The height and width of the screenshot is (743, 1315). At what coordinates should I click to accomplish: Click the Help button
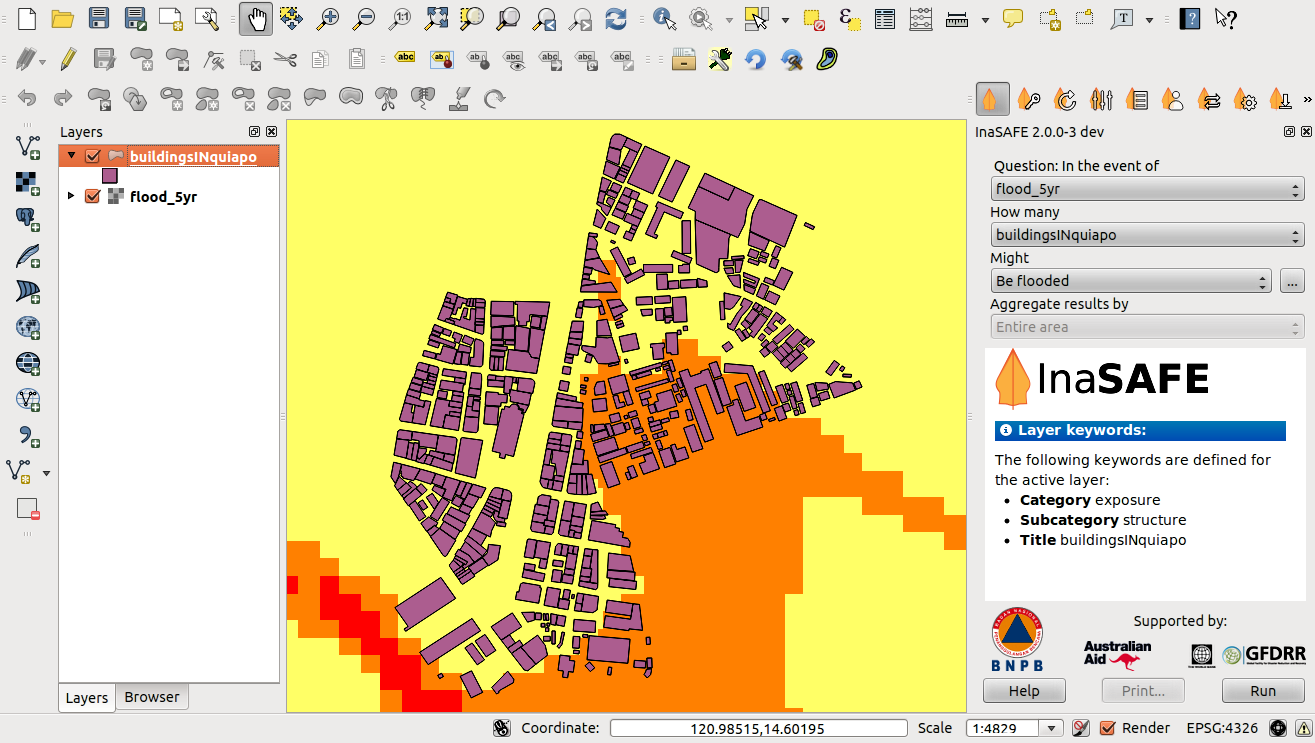1024,691
